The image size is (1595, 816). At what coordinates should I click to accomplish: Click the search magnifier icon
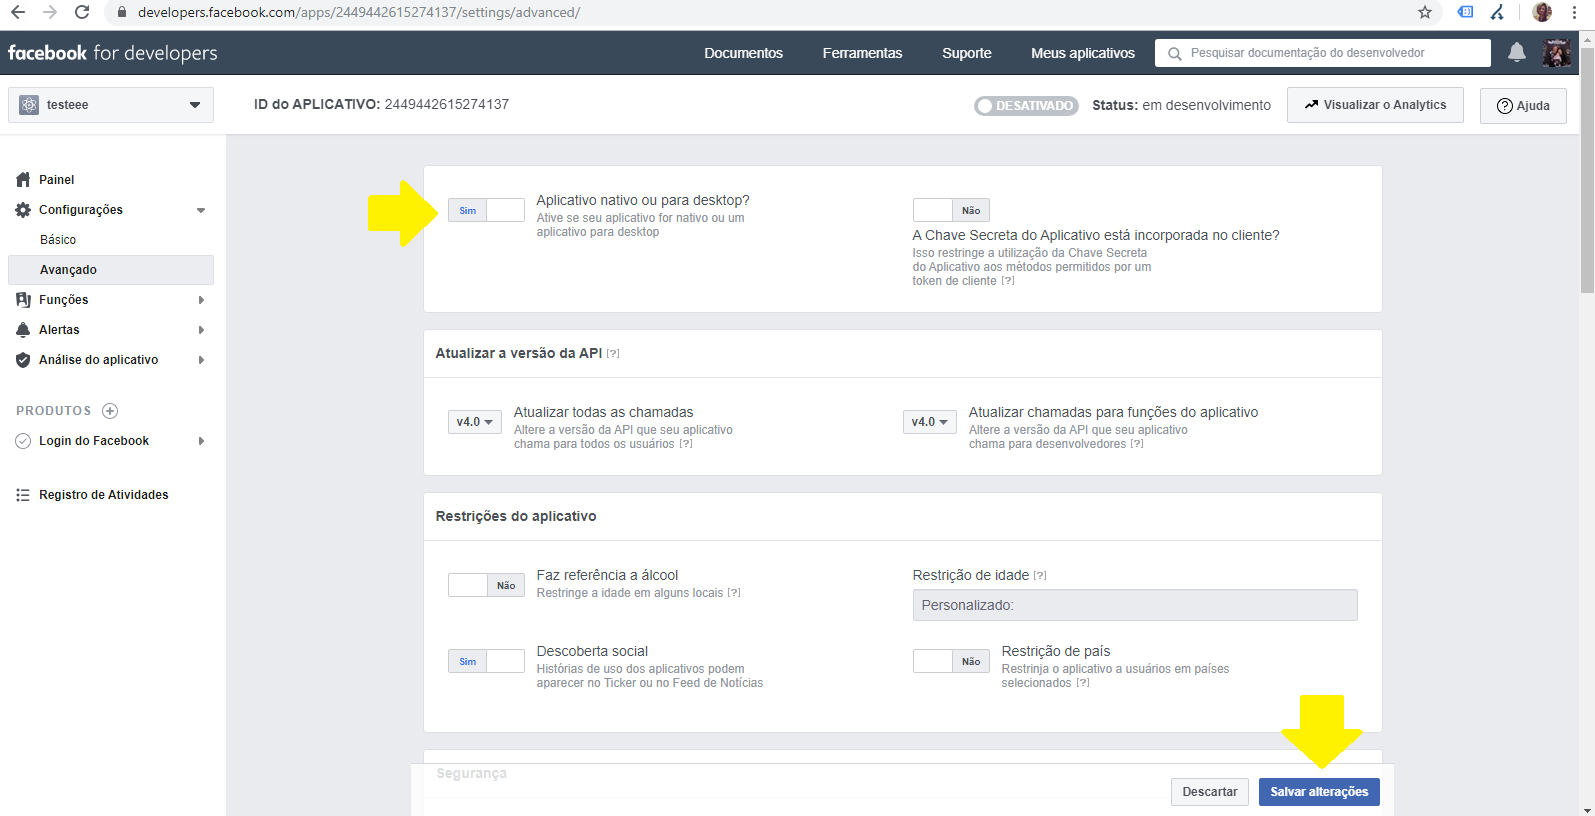[x=1175, y=53]
